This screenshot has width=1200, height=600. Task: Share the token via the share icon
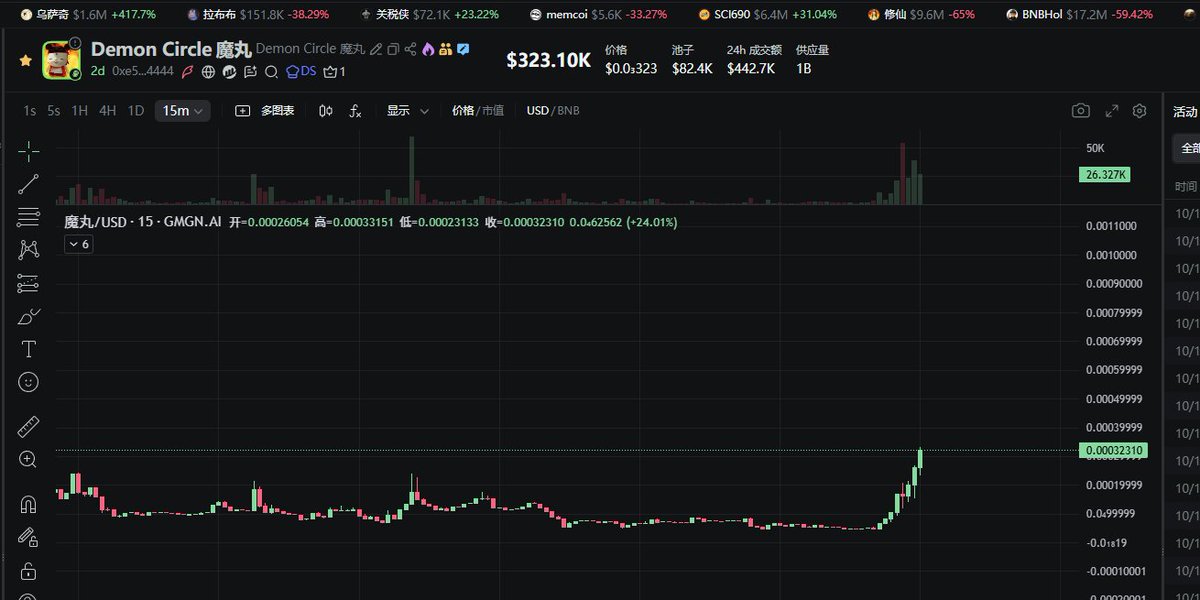[x=411, y=49]
